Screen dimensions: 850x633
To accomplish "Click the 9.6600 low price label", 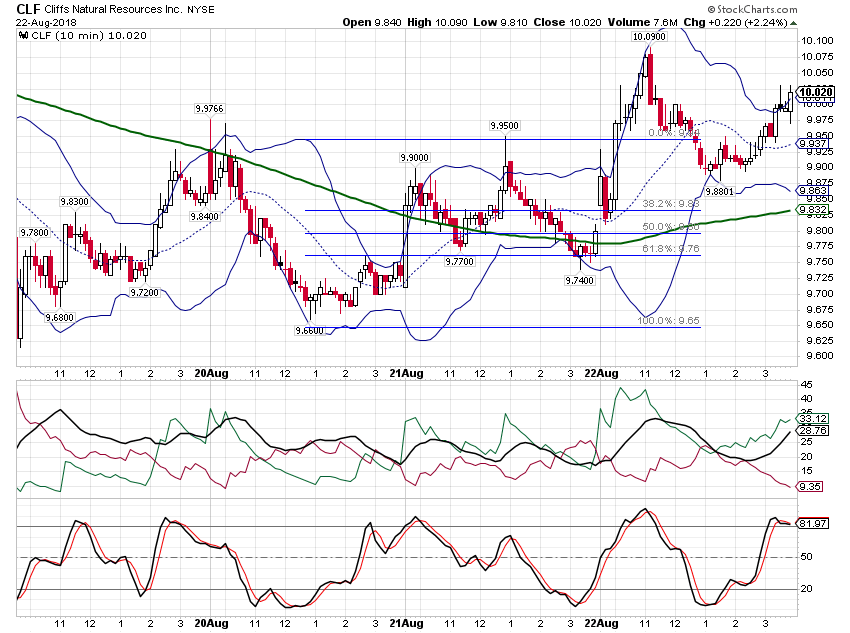I will [310, 331].
